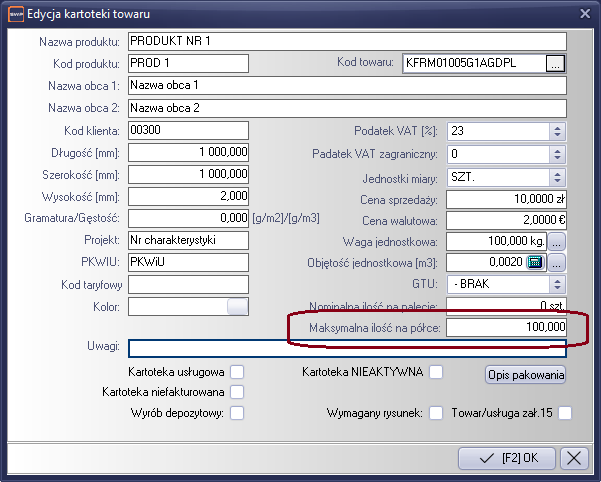This screenshot has width=601, height=482.
Task: Close the Edycja kartoteki towaru window
Action: pos(584,13)
